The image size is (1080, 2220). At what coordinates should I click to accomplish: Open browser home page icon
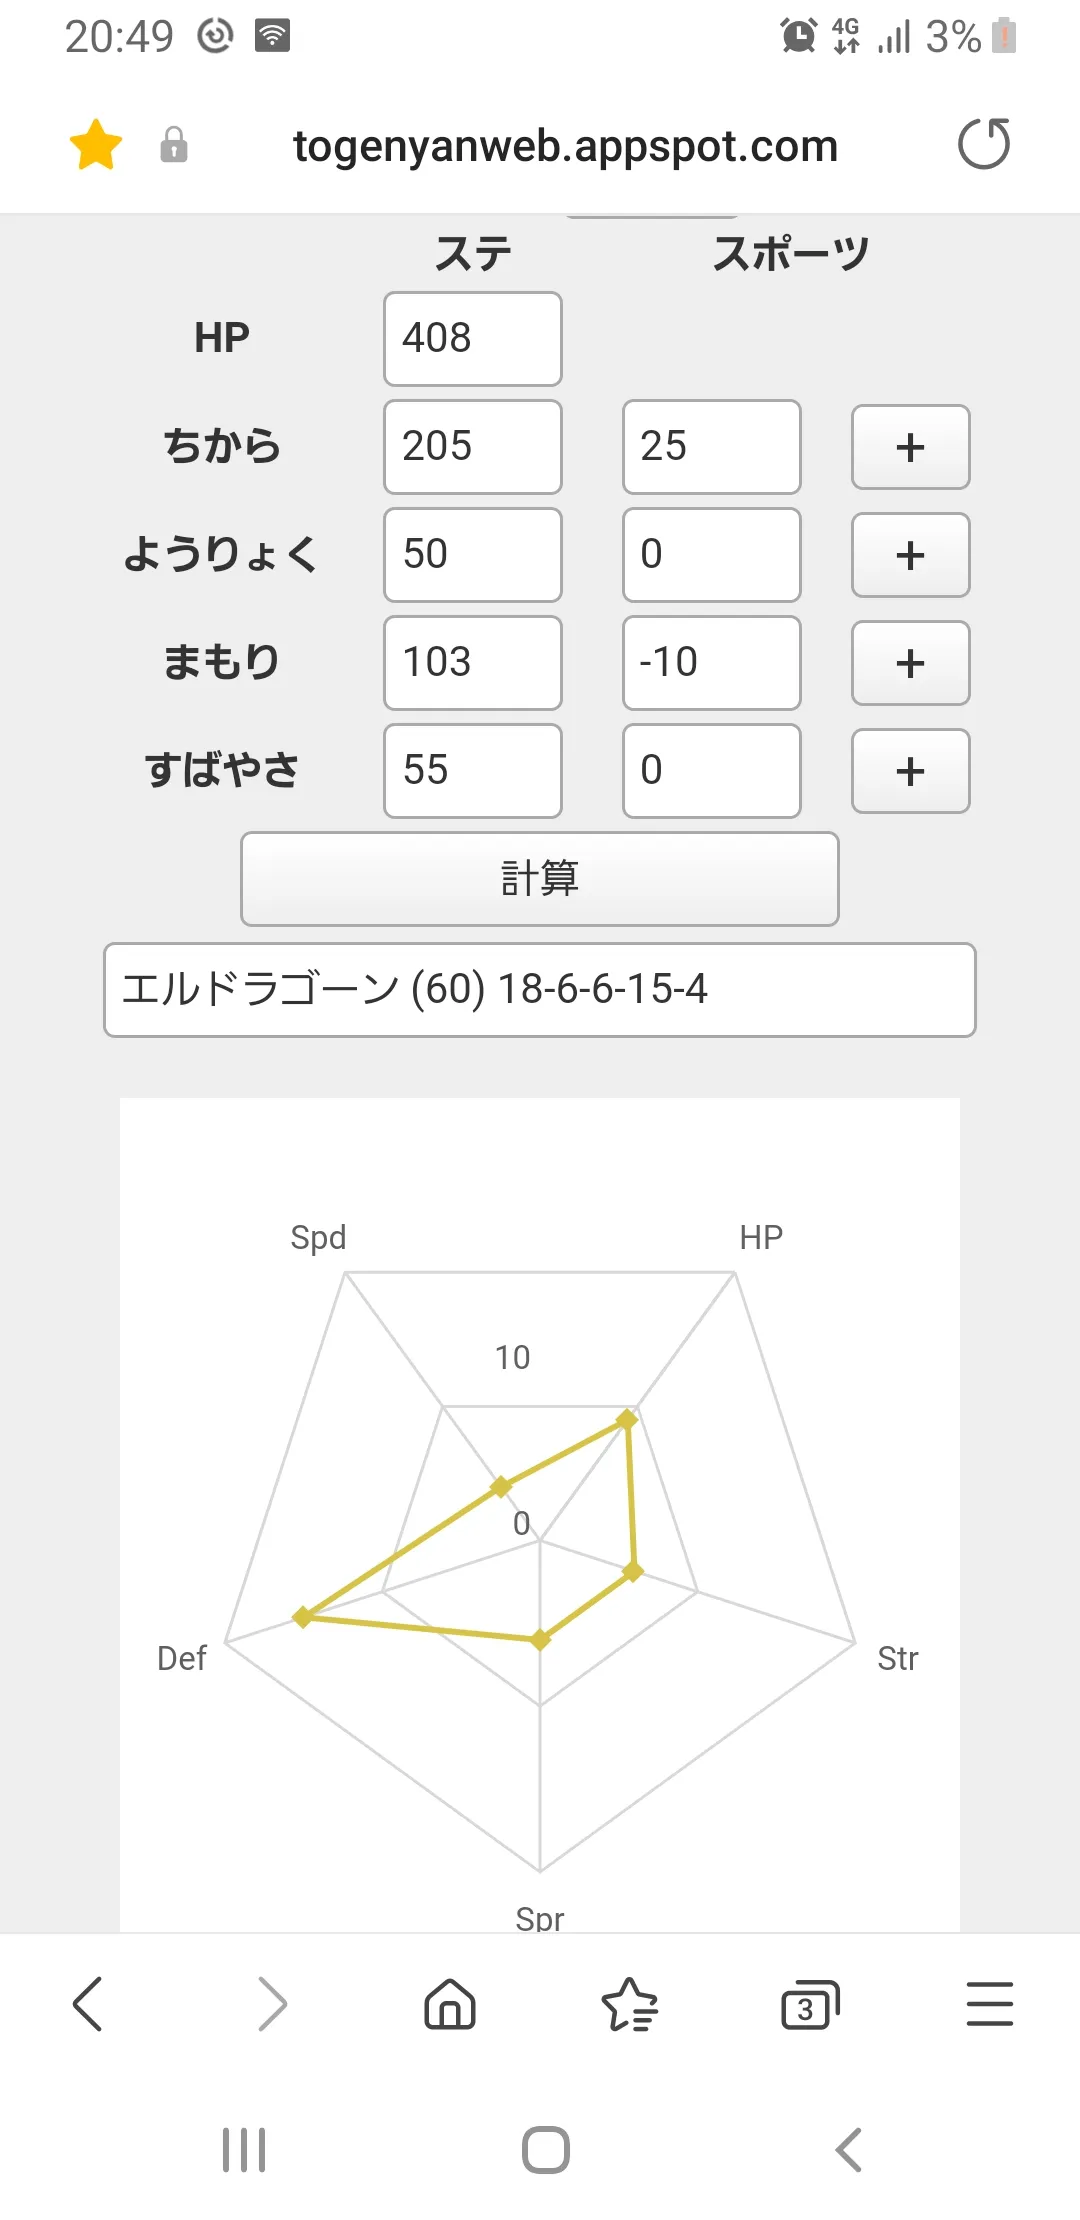[x=450, y=2004]
